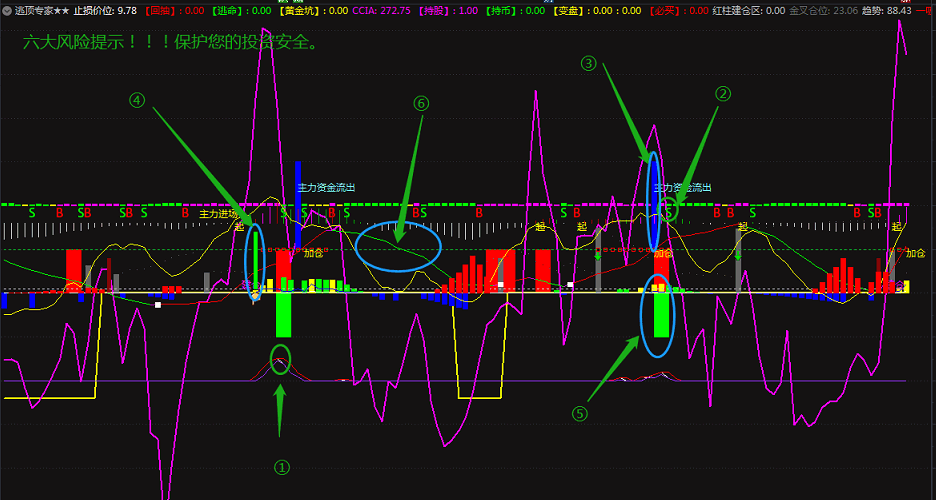Click the magenta CCIA: 272.75 readout
This screenshot has width=936, height=500.
click(x=381, y=11)
